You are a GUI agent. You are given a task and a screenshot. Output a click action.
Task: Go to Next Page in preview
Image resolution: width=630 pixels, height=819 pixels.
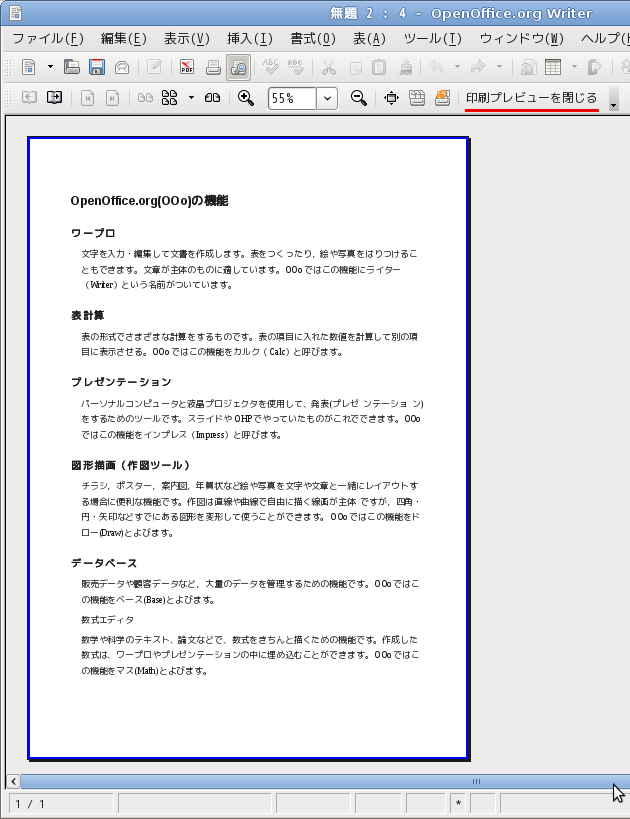(54, 98)
